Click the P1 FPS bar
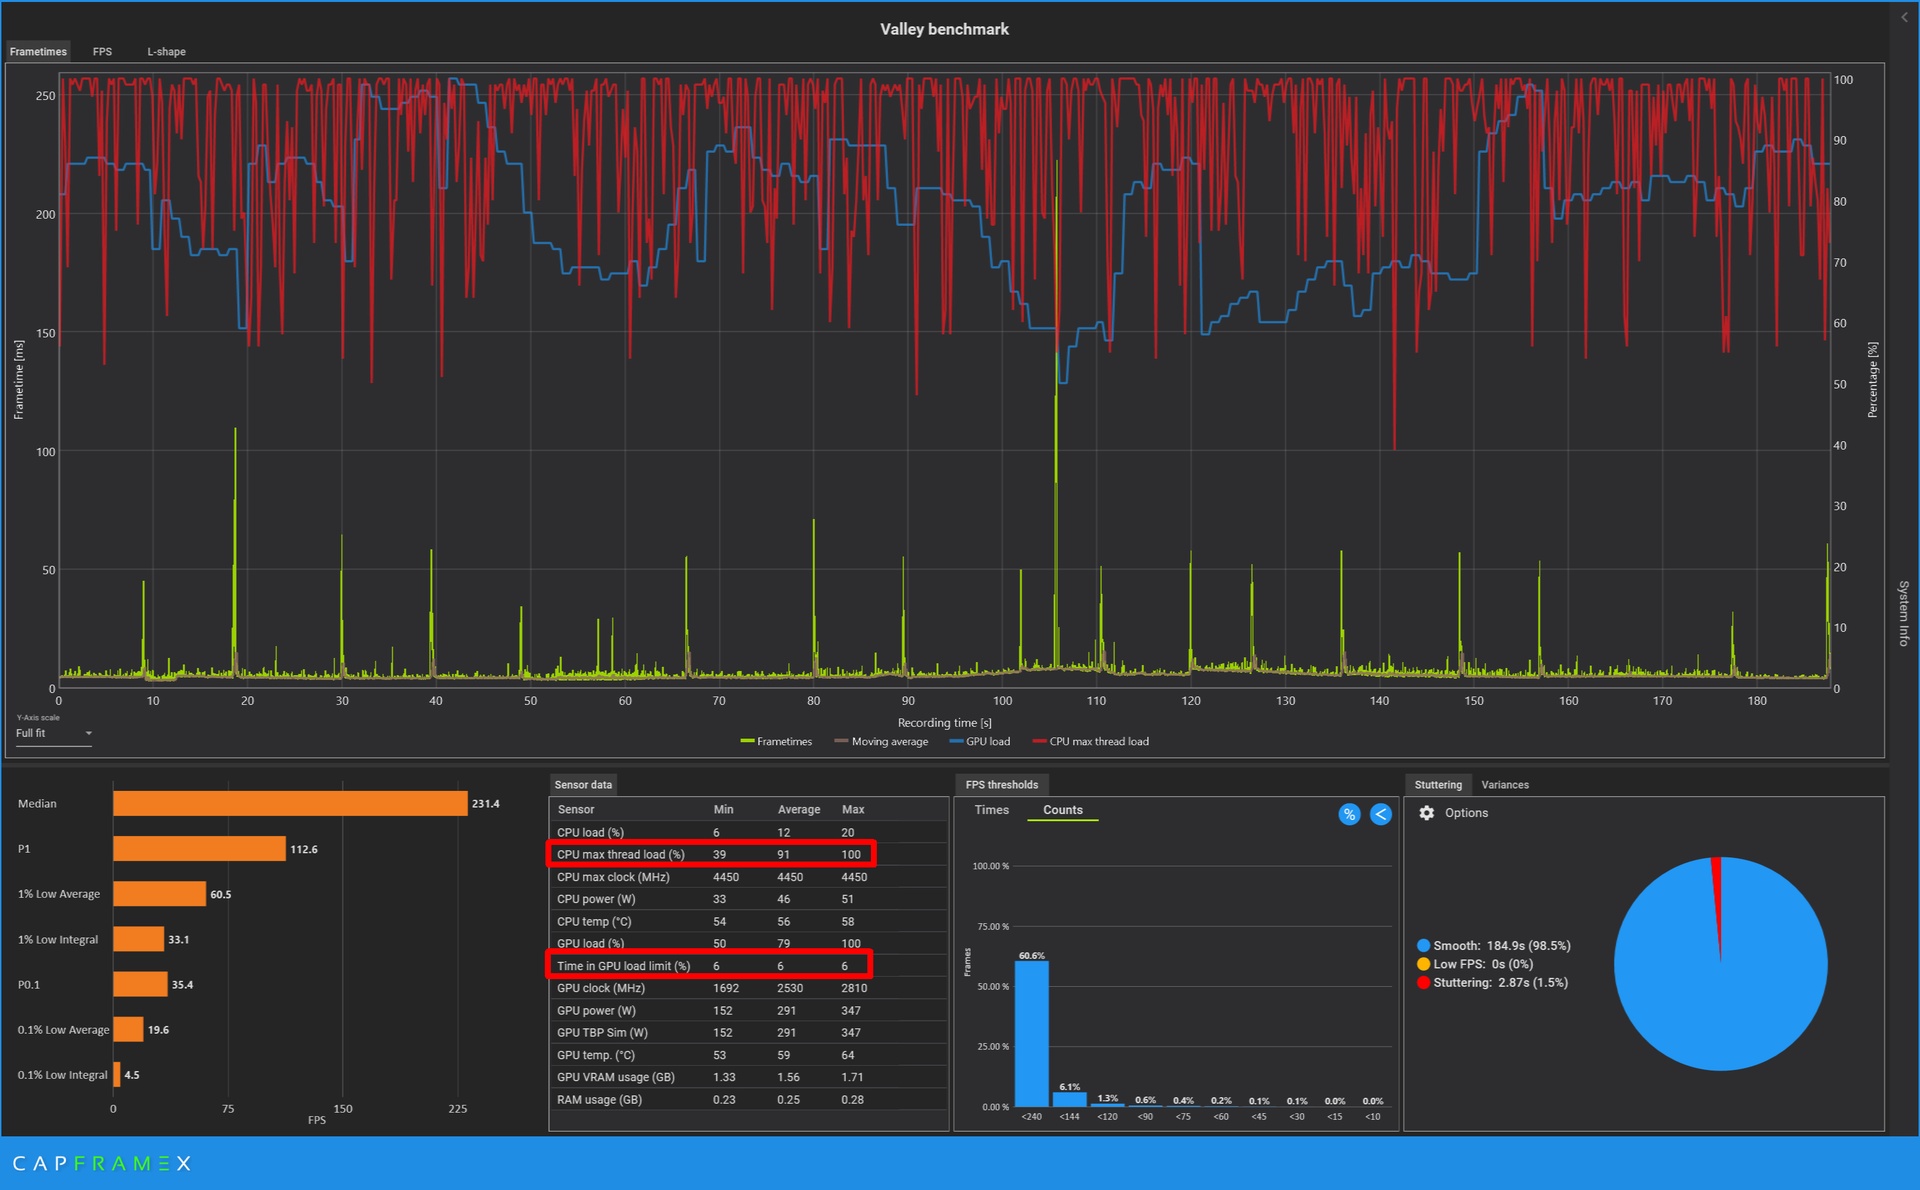1920x1190 pixels. point(199,849)
